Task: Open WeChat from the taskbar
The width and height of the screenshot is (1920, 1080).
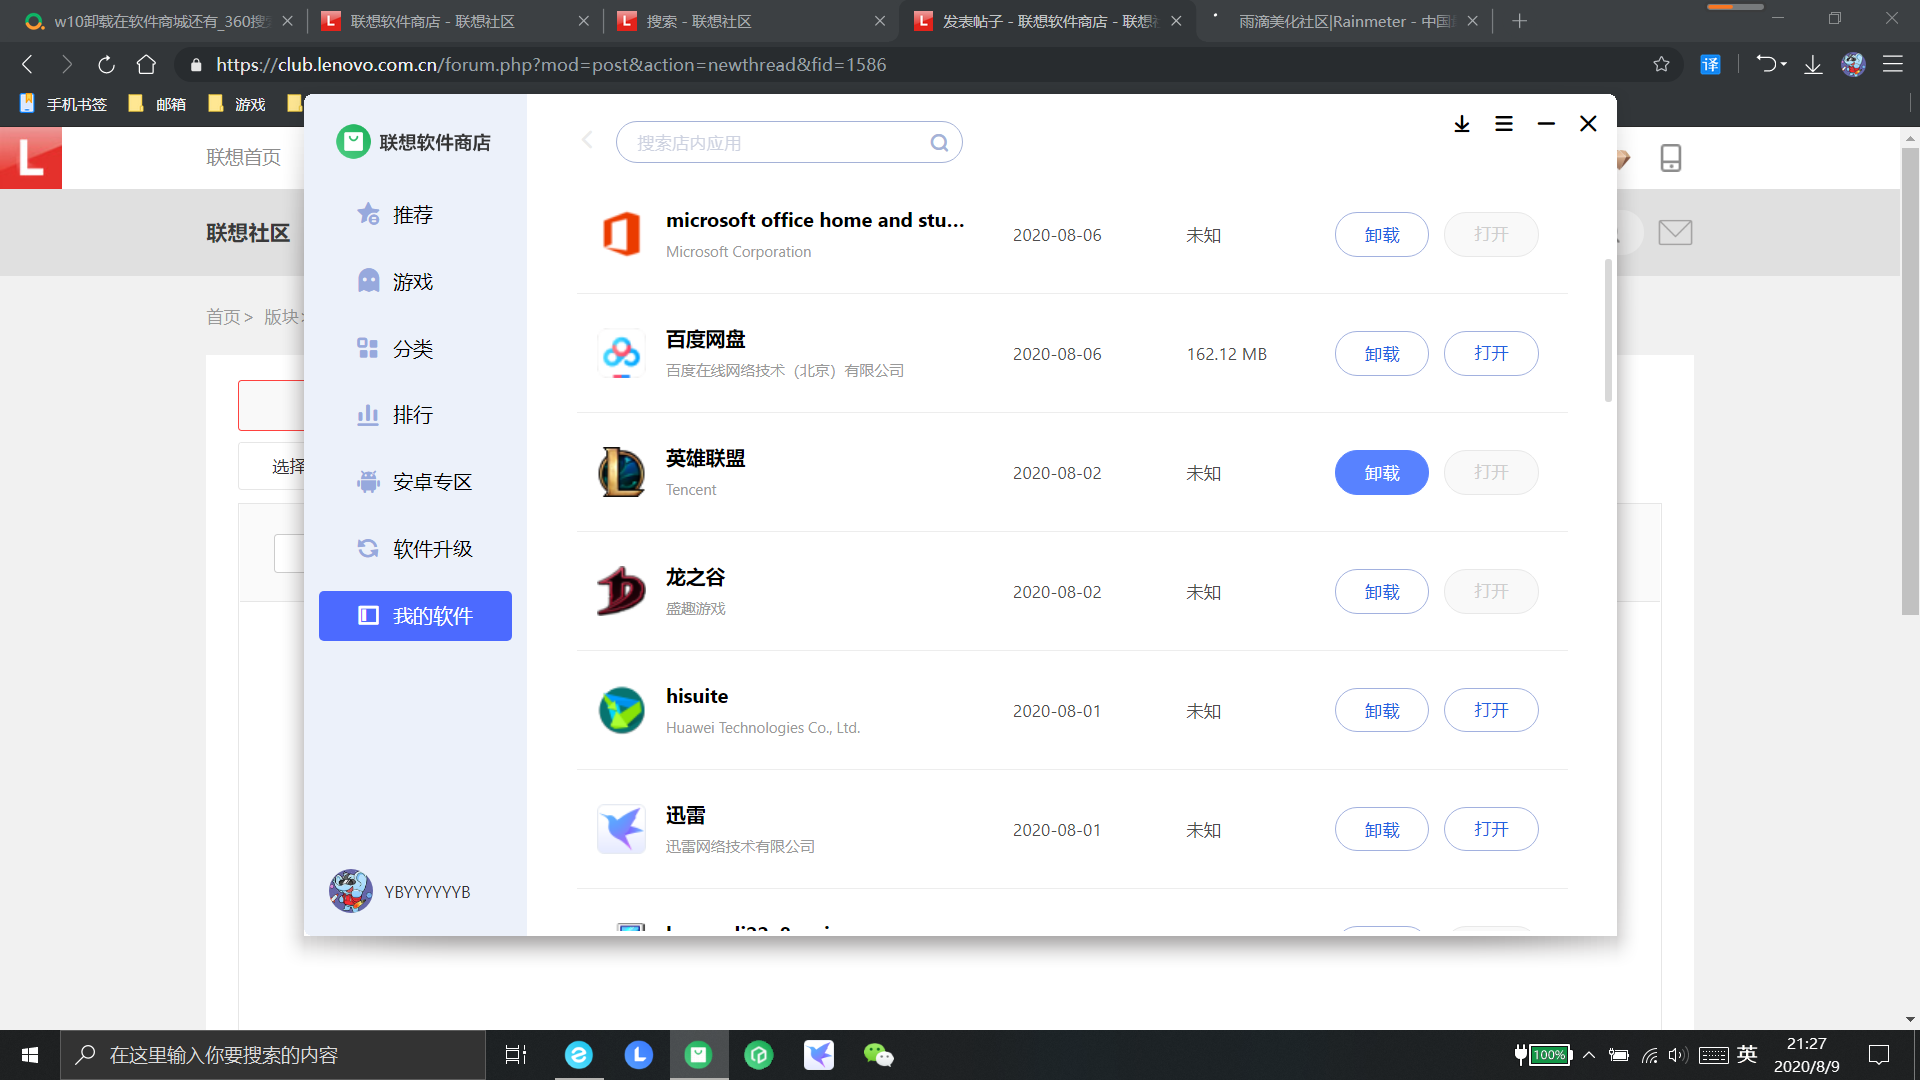Action: [878, 1055]
